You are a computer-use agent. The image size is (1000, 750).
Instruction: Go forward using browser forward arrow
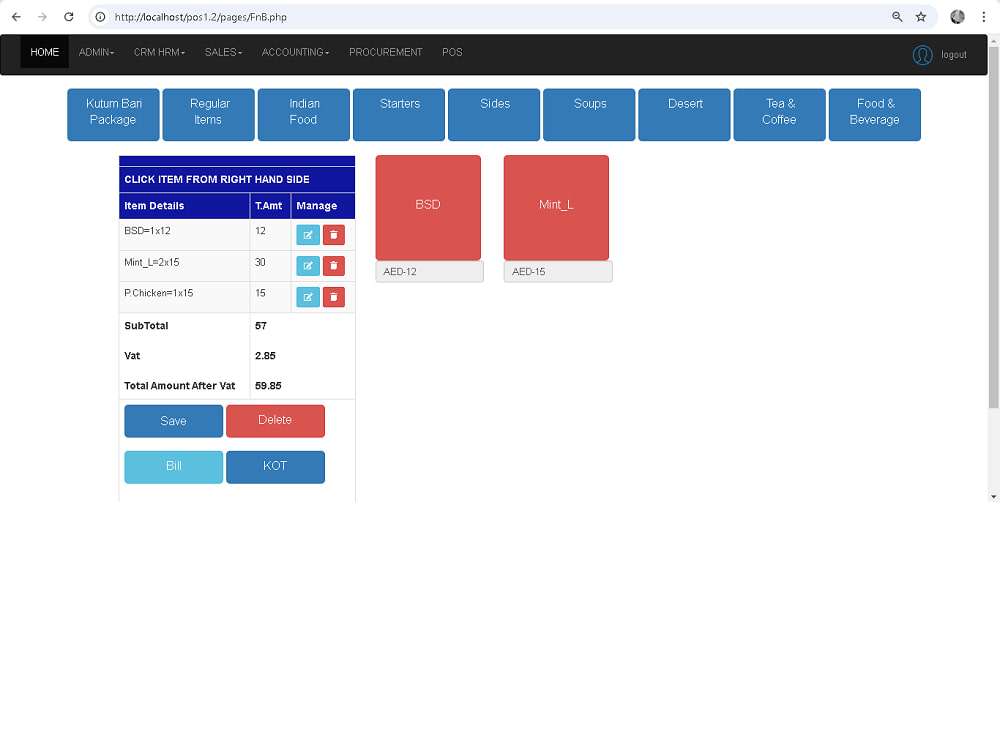click(42, 17)
